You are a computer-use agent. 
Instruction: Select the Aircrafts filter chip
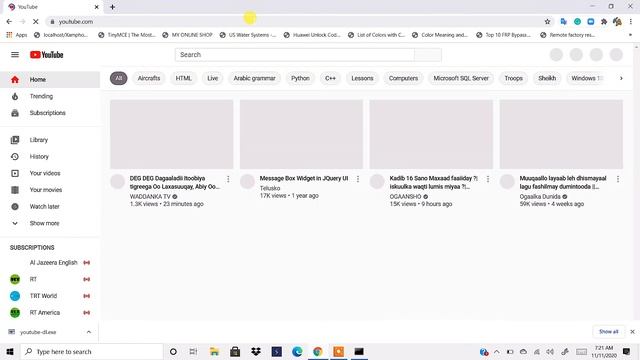pos(149,78)
